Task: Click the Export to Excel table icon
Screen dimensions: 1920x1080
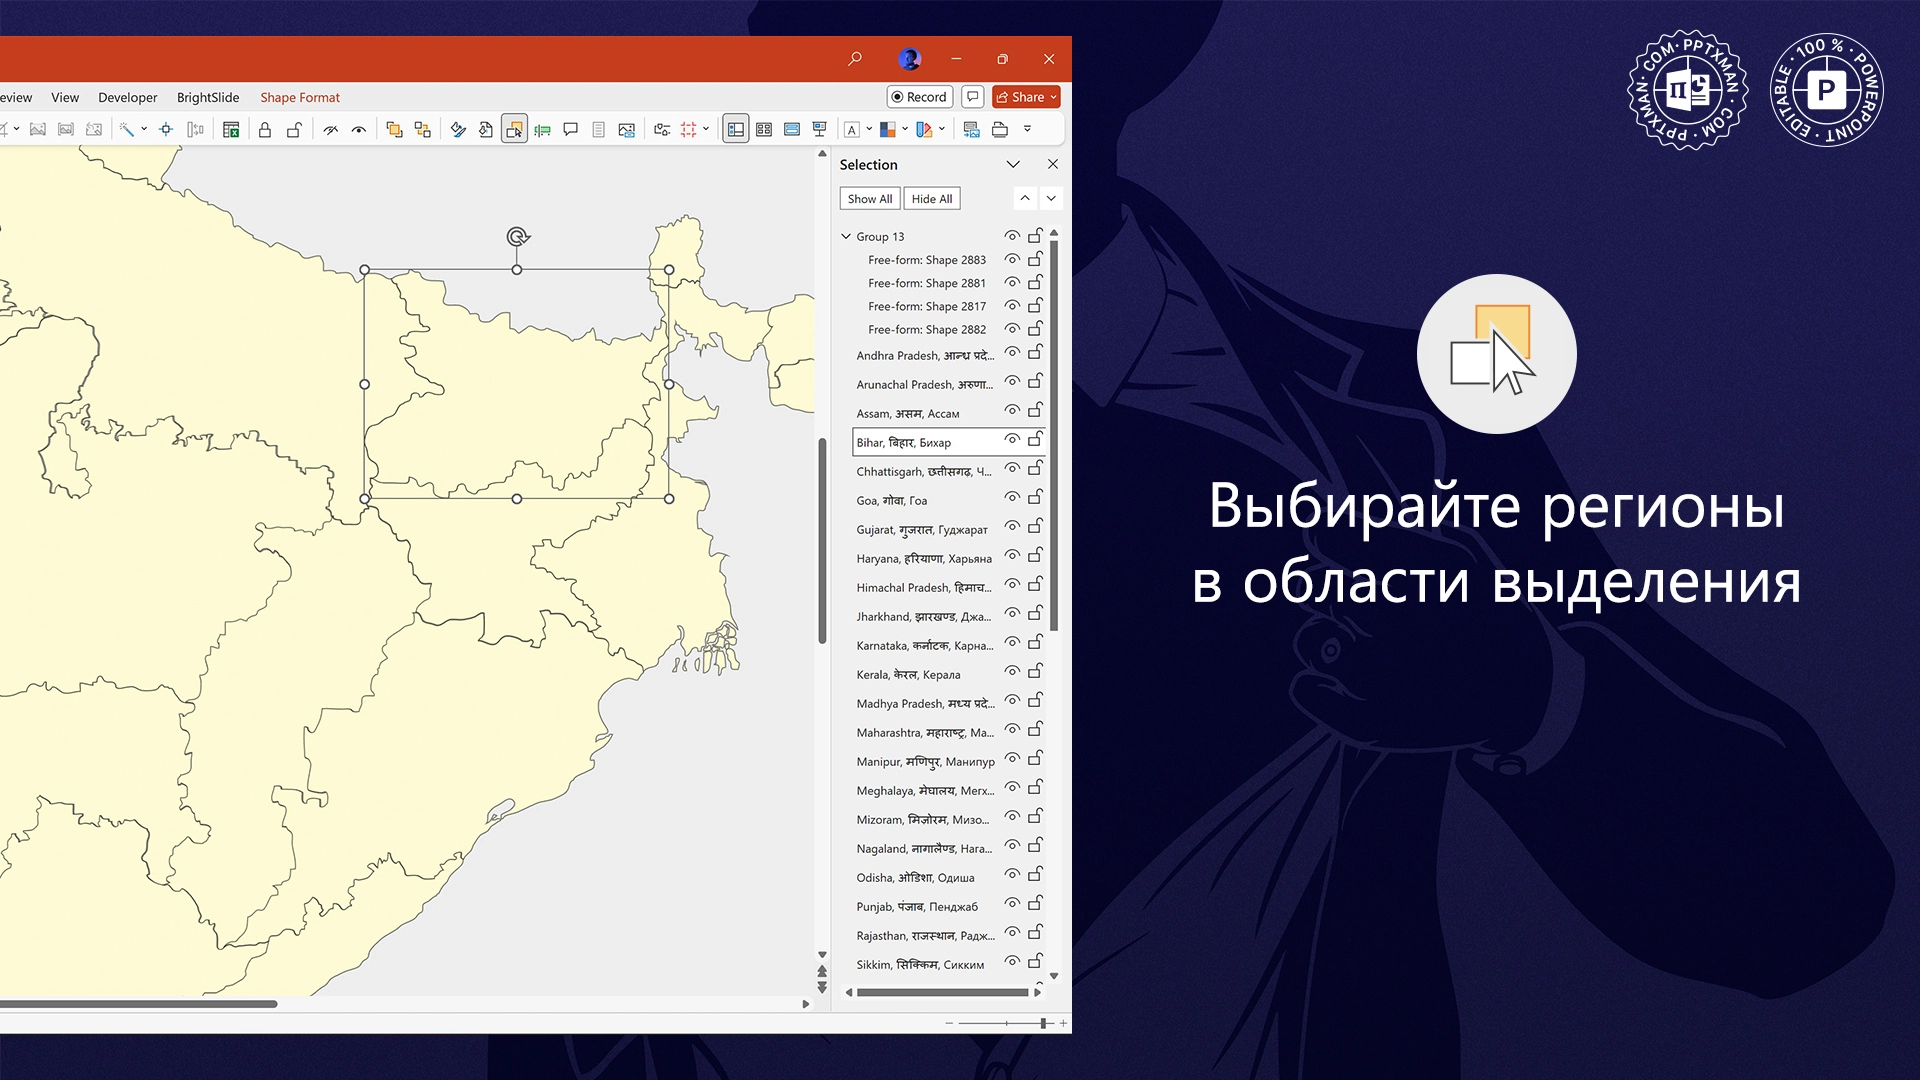Action: (x=231, y=130)
